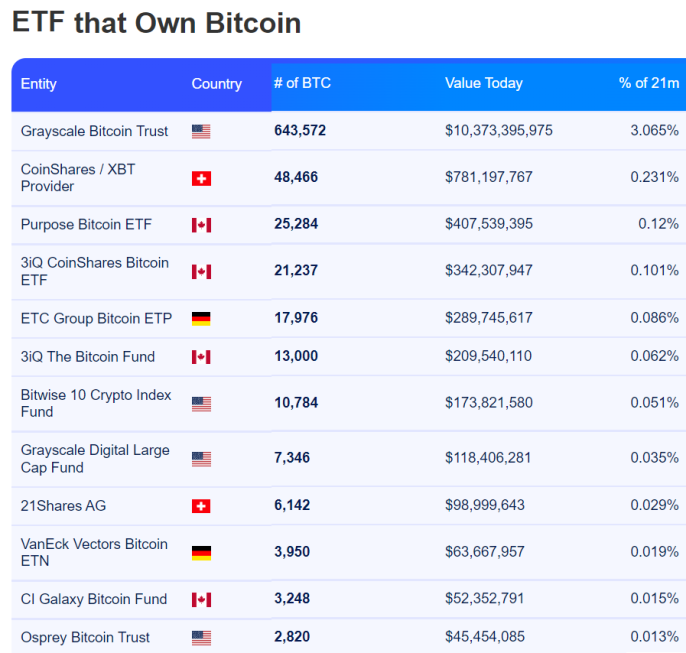Click the Swiss flag next to CoinShares / XBT Provider
This screenshot has height=653, width=686.
pos(201,178)
